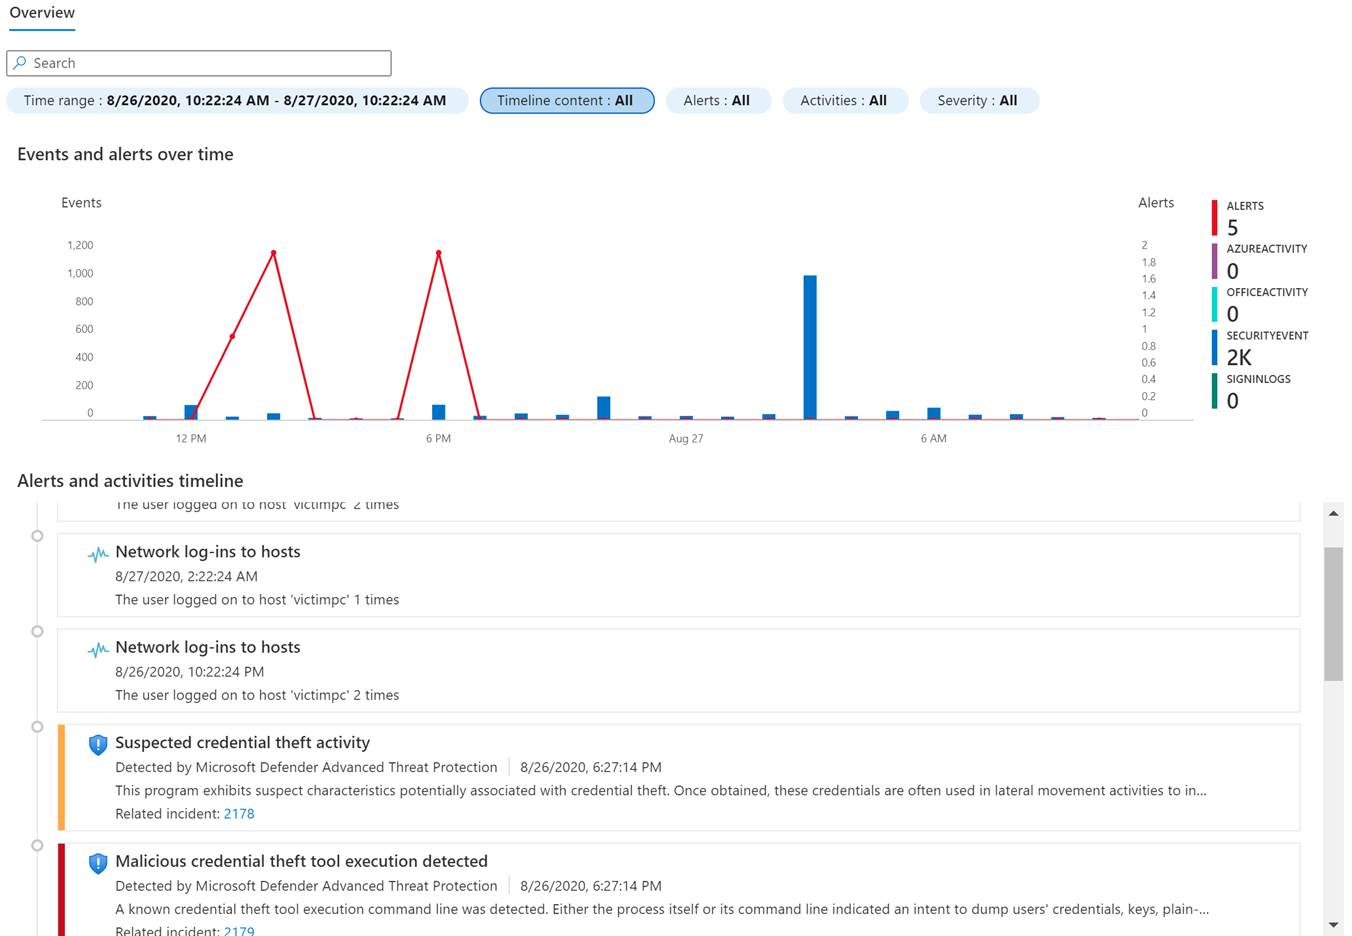Open related incident 2179 link
Screen dimensions: 1352x936
[x=239, y=930]
